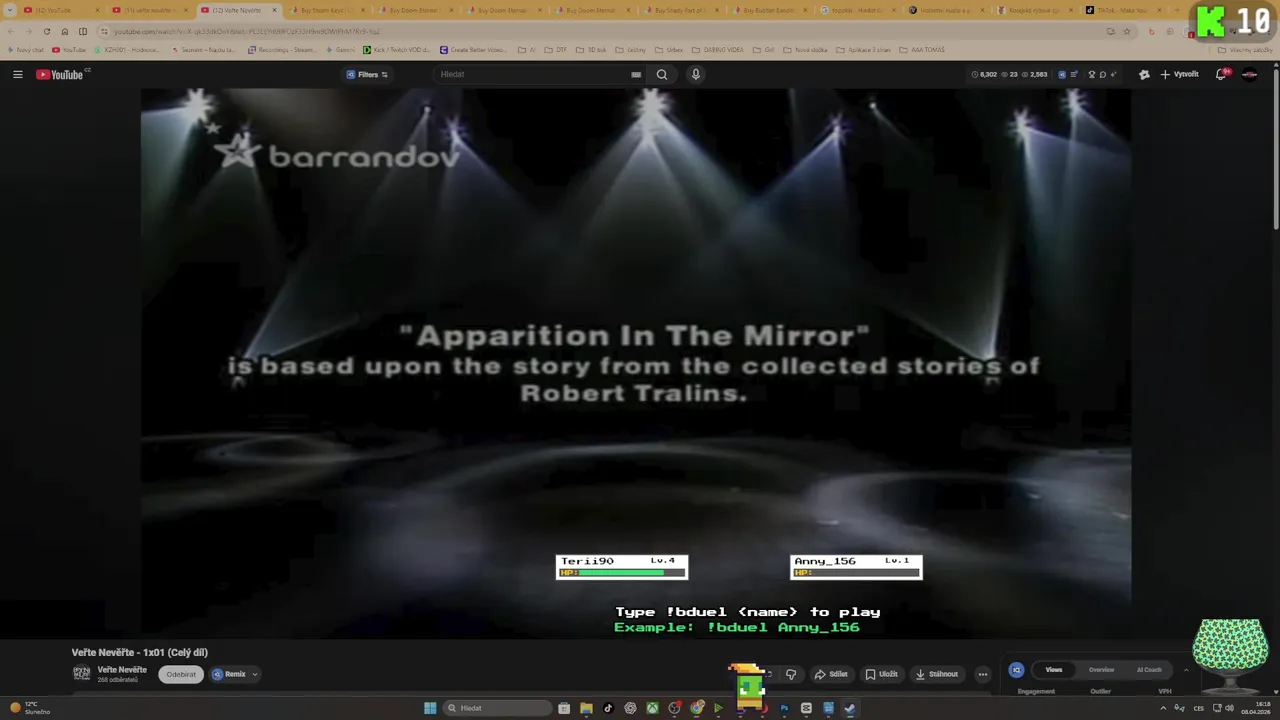This screenshot has width=1280, height=720.
Task: Reload the page in the browser
Action: coord(46,31)
